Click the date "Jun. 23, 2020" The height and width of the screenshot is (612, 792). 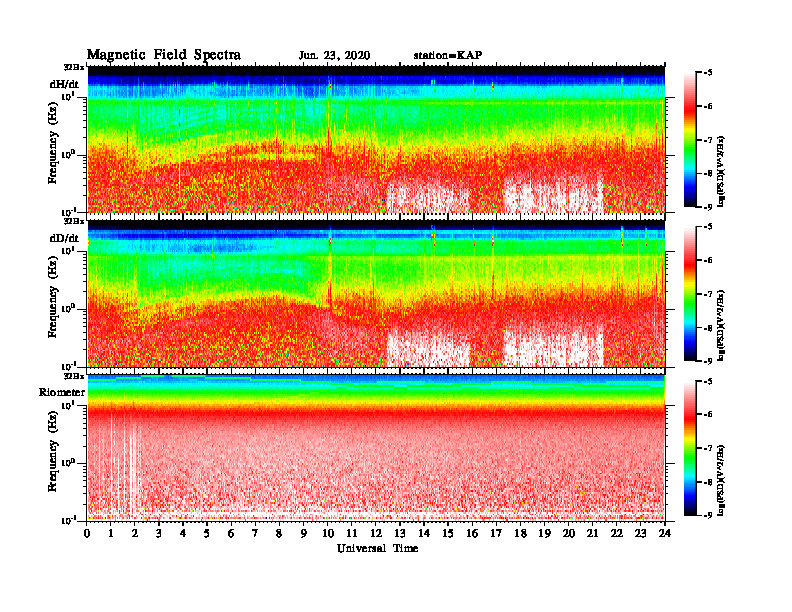(334, 56)
